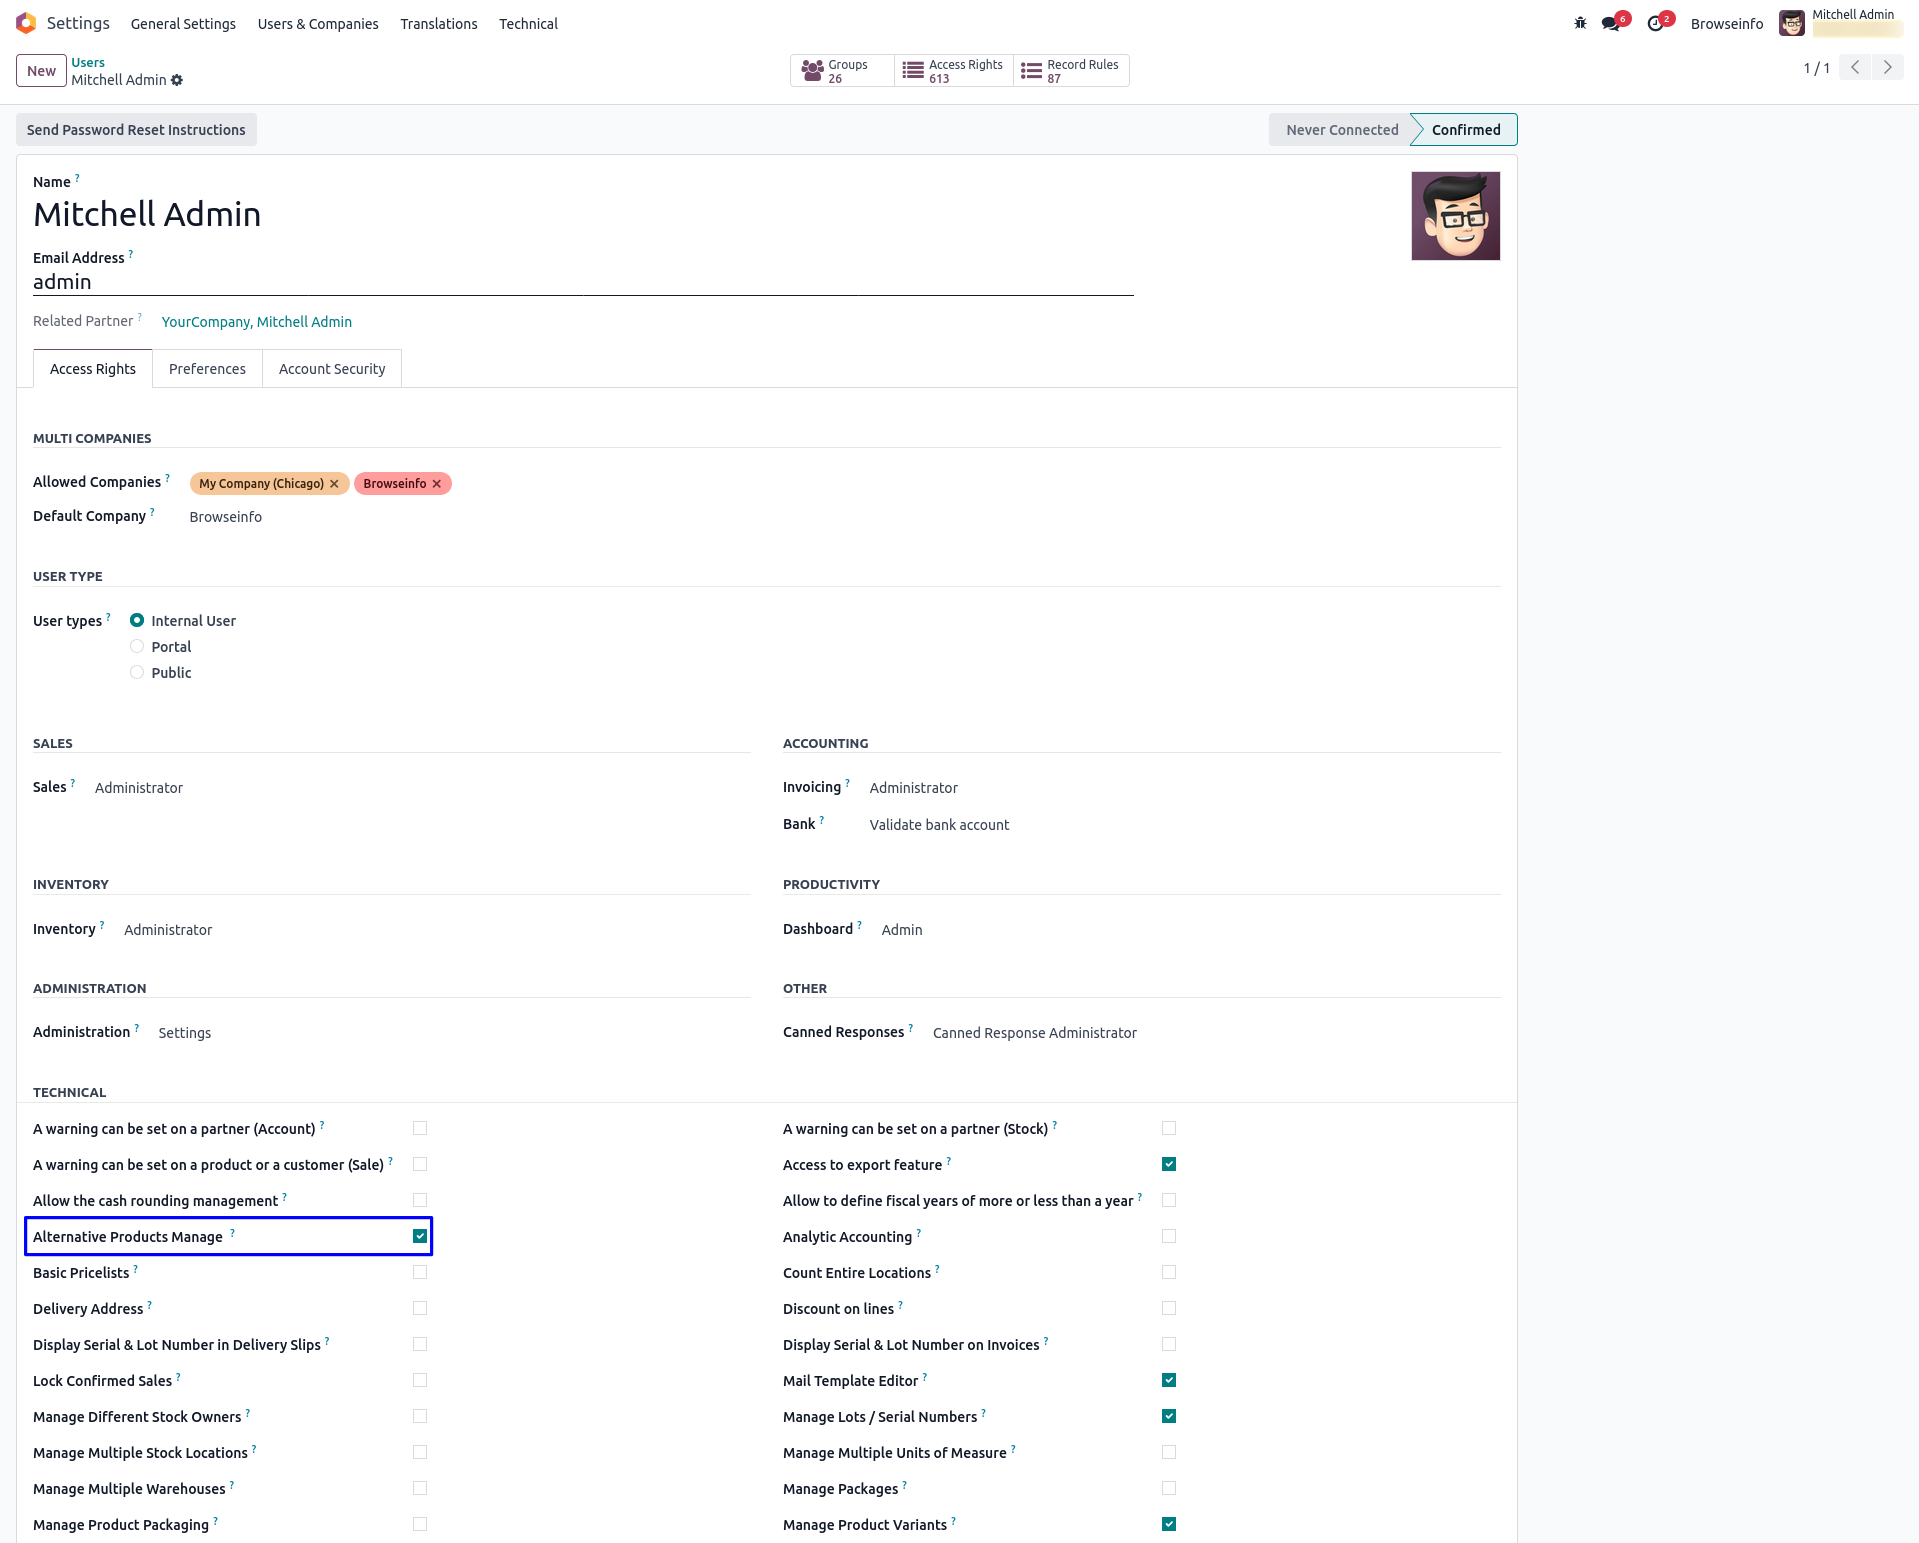Viewport: 1919px width, 1543px height.
Task: Expand the Users & Companies menu
Action: pos(318,24)
